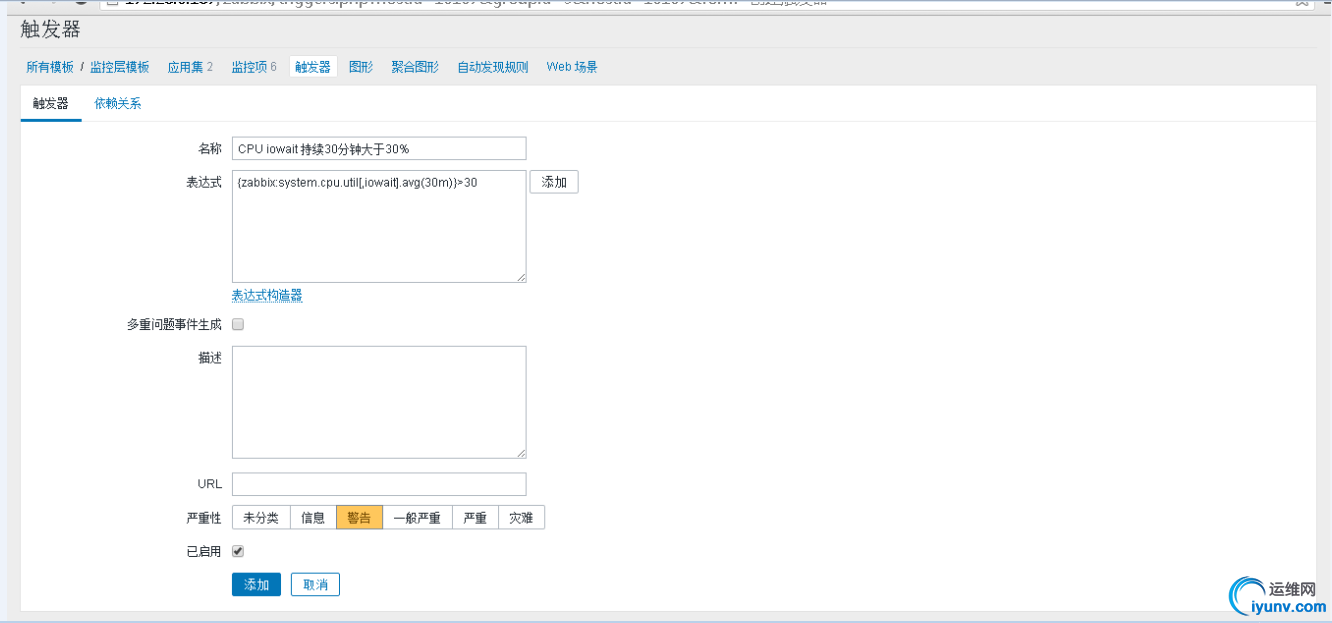
Task: Open the 图形 tab
Action: pos(361,67)
